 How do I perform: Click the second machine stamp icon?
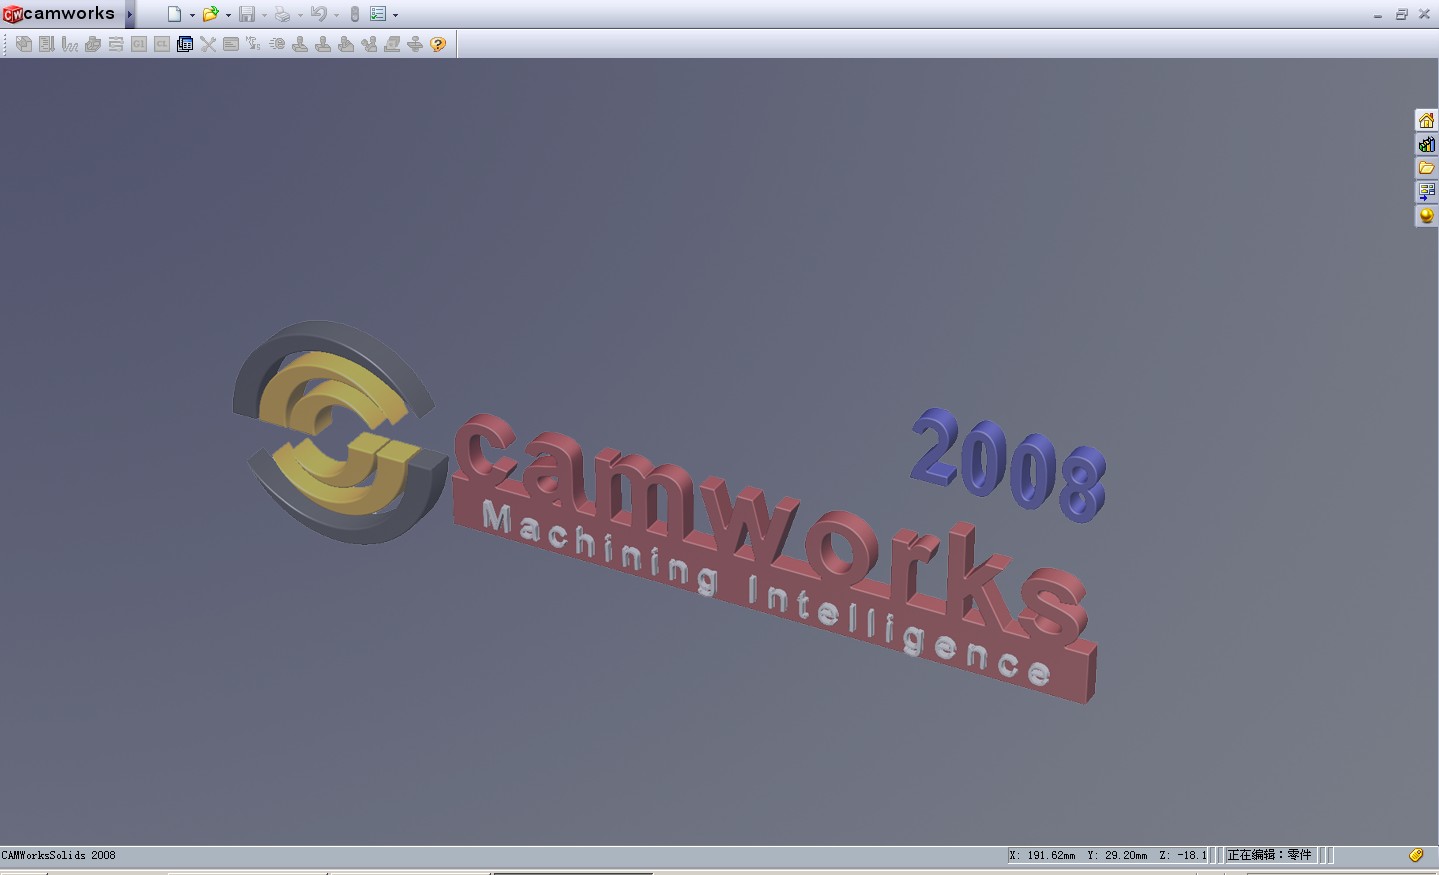pos(323,44)
